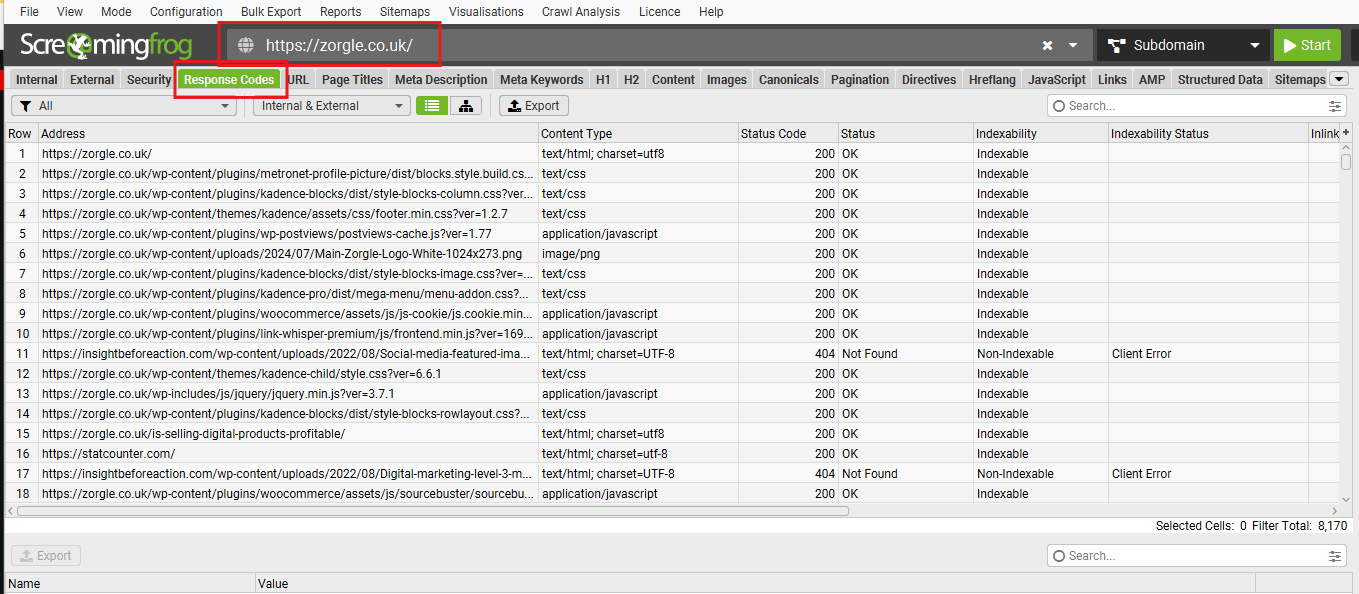
Task: Select the Main-Zorgle-Logo-White png row
Action: click(x=673, y=254)
